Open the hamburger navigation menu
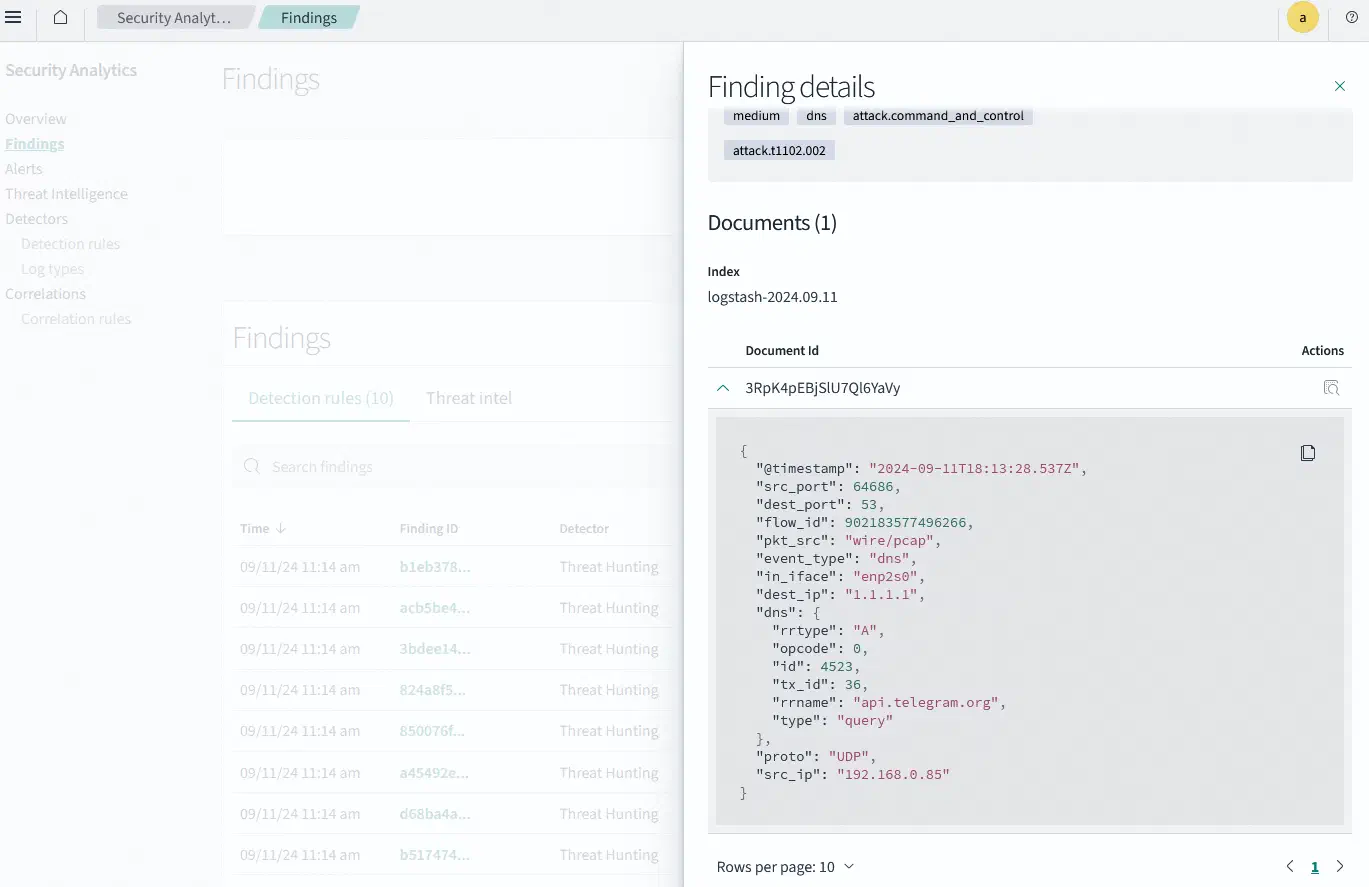Screen dimensions: 1369x887 pos(14,18)
